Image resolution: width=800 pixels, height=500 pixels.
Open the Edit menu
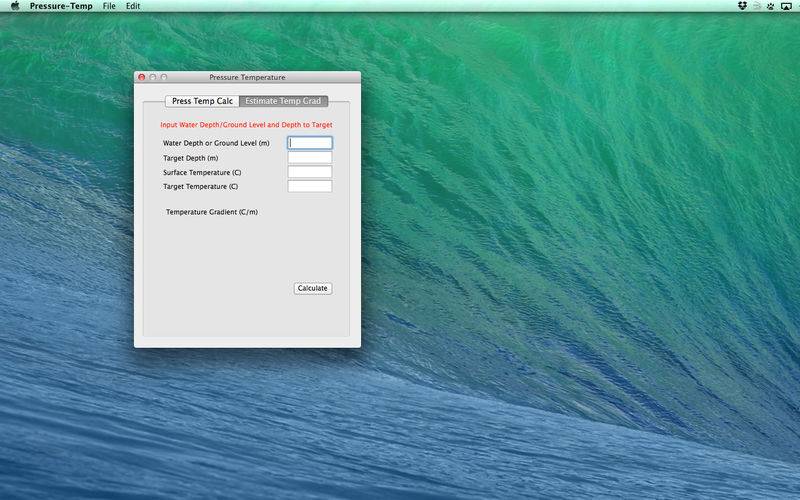pyautogui.click(x=133, y=6)
